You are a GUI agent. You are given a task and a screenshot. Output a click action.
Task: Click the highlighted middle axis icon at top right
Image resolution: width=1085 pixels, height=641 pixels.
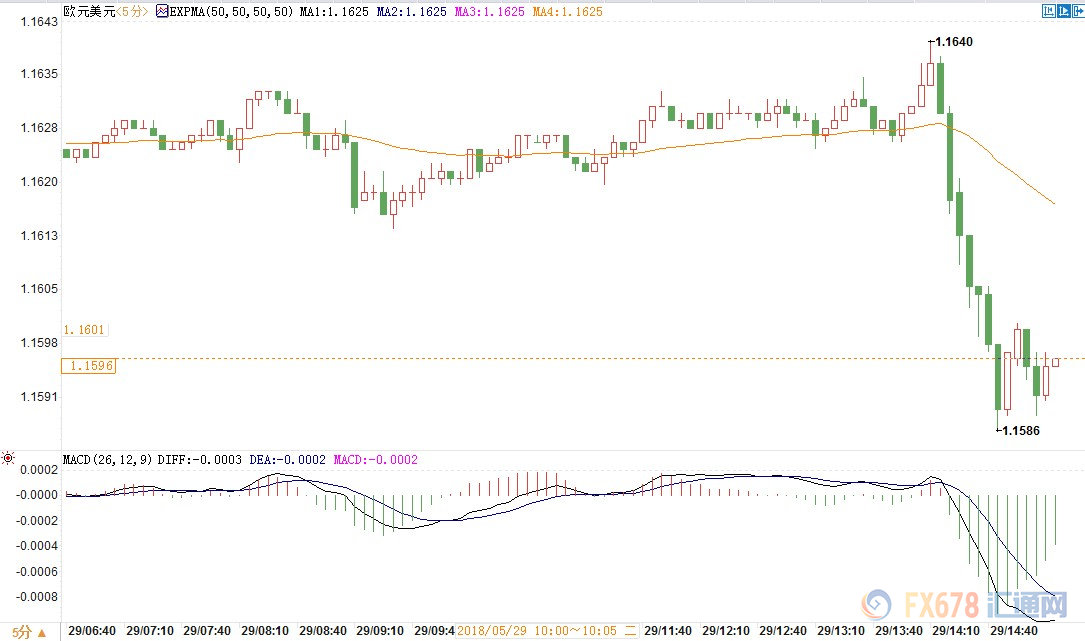pyautogui.click(x=1064, y=10)
